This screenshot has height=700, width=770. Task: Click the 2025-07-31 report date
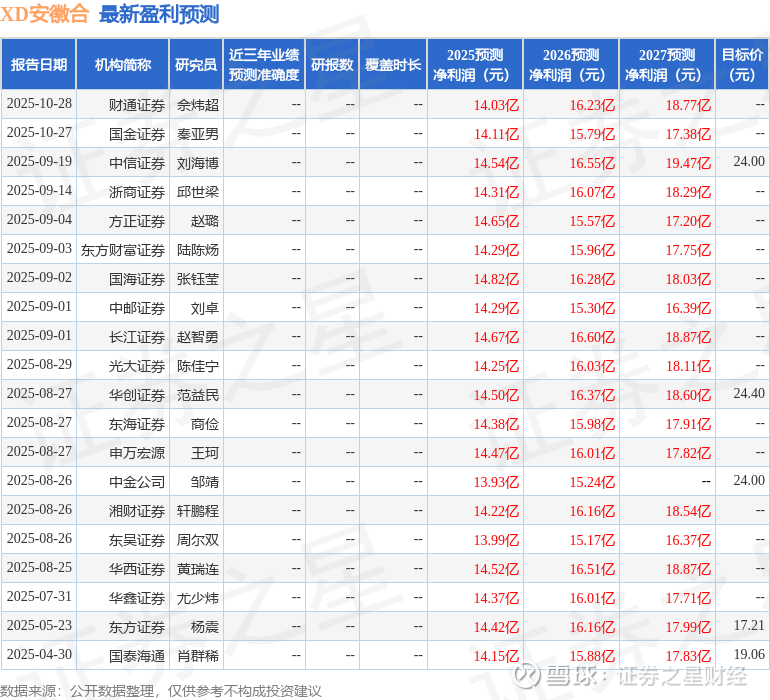(x=39, y=596)
